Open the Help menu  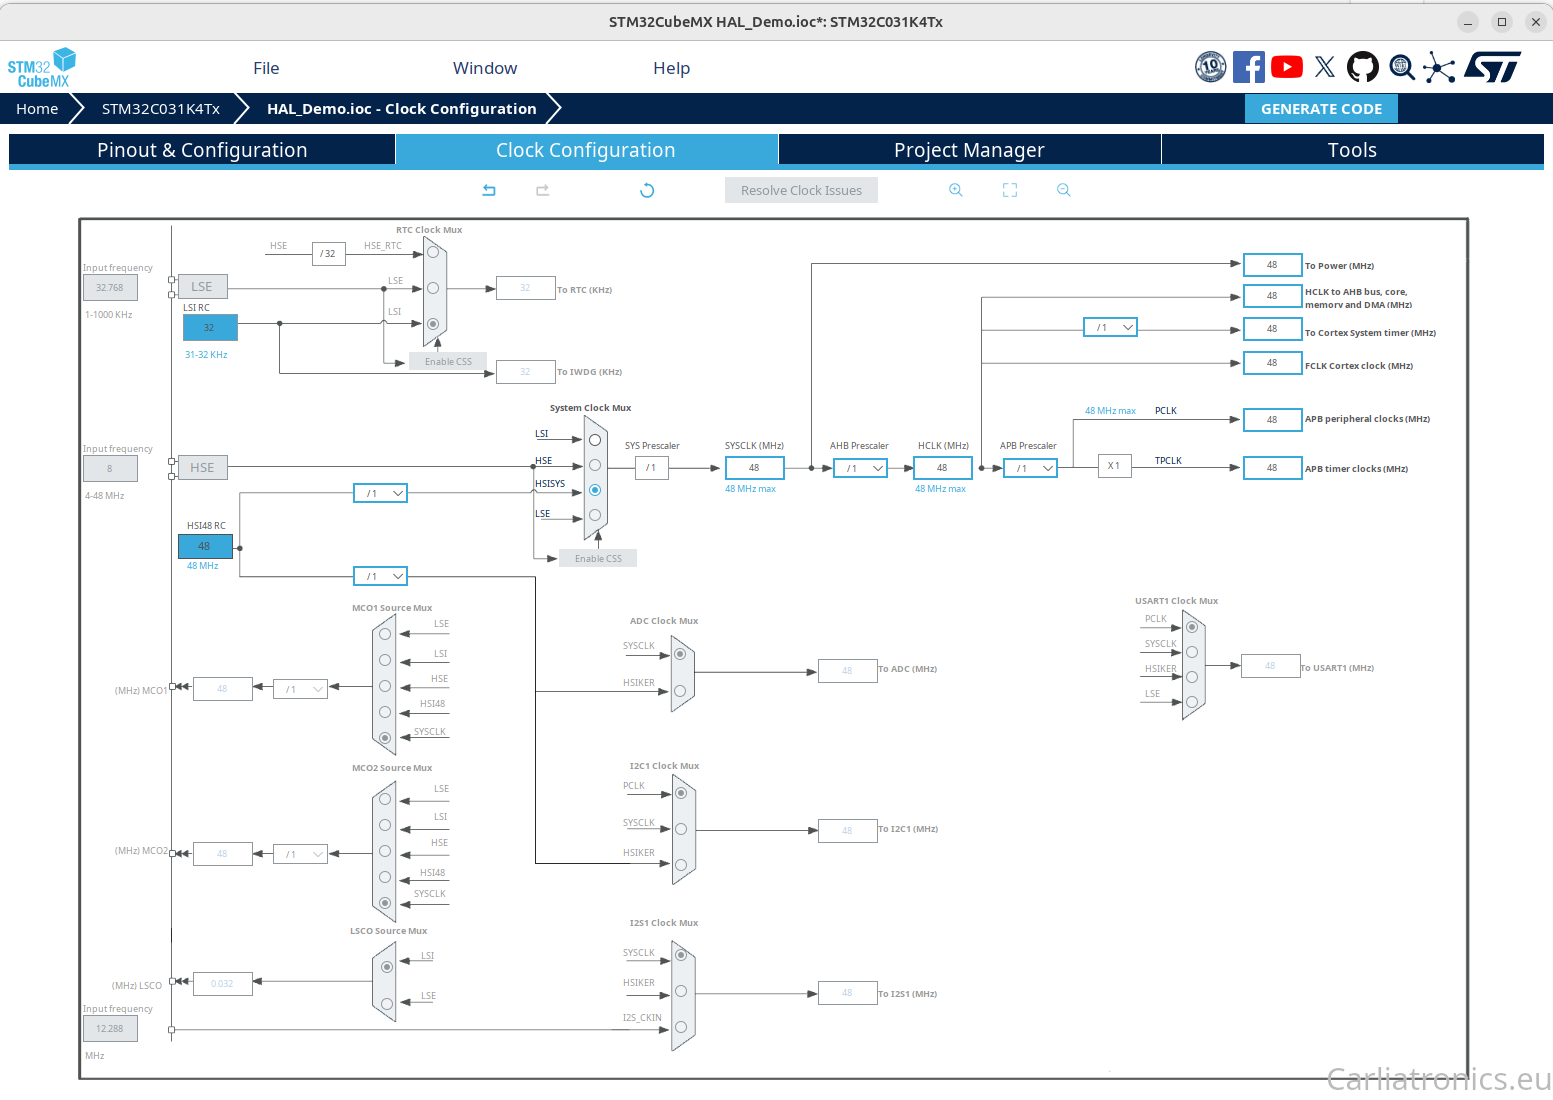[x=672, y=68]
